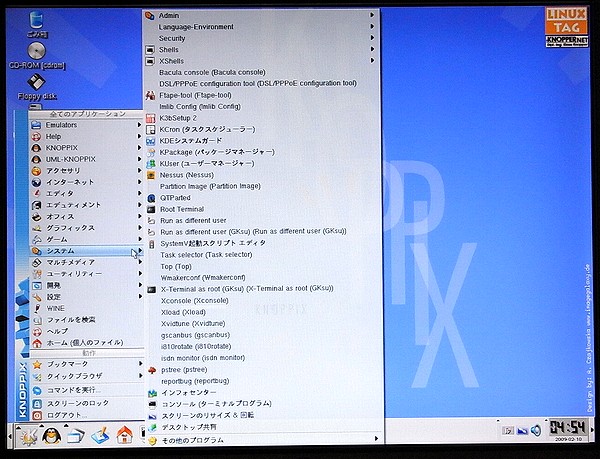Launch スクリーンのリサイズ & 回転
Image resolution: width=600 pixels, height=459 pixels.
coord(208,416)
